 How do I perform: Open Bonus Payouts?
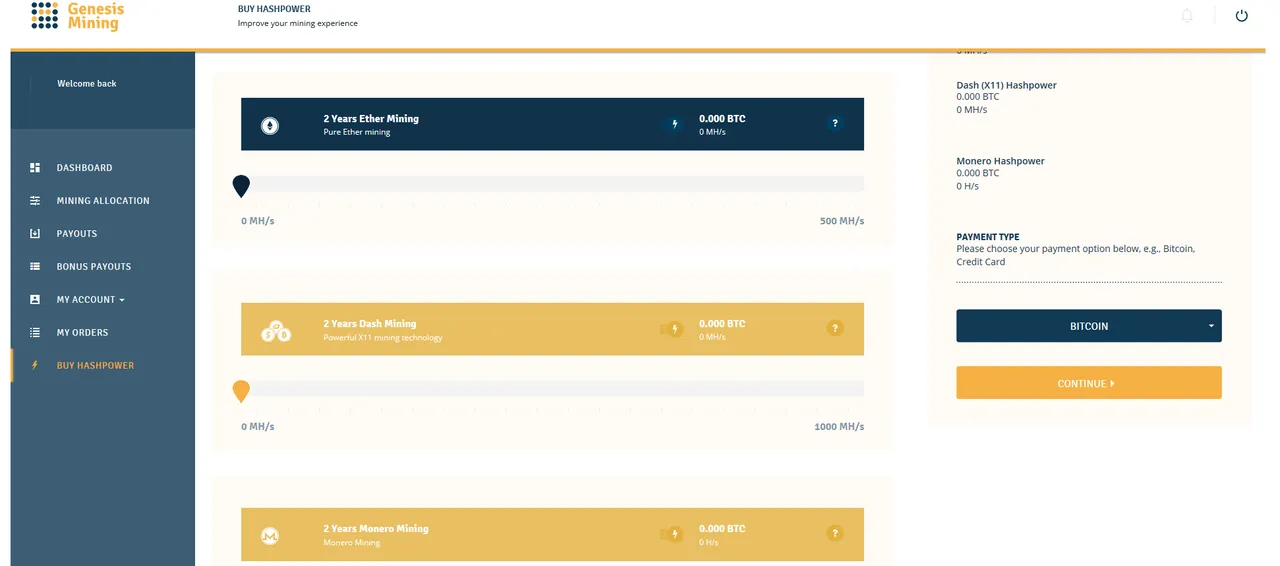94,267
